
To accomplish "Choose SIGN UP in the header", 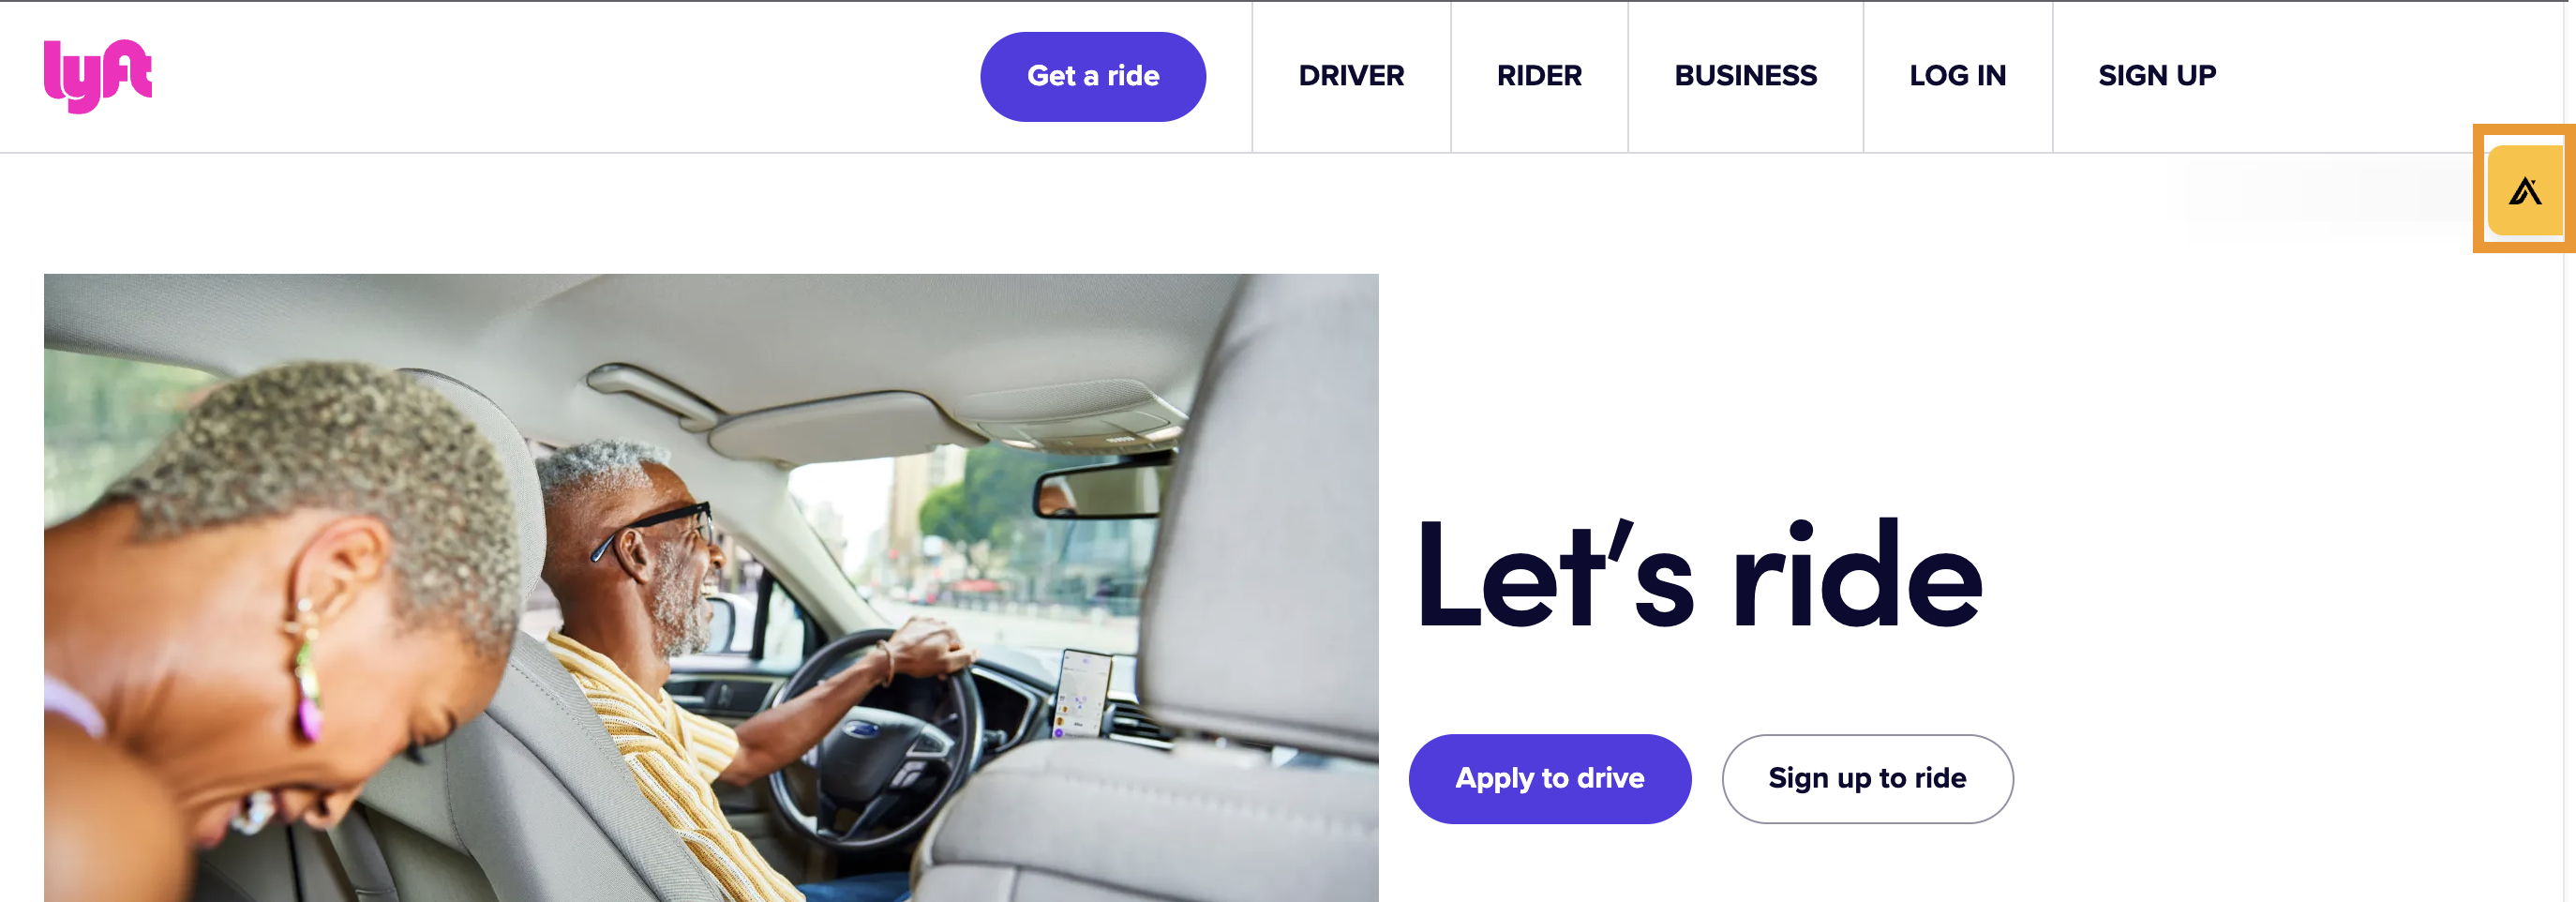I will pos(2157,76).
